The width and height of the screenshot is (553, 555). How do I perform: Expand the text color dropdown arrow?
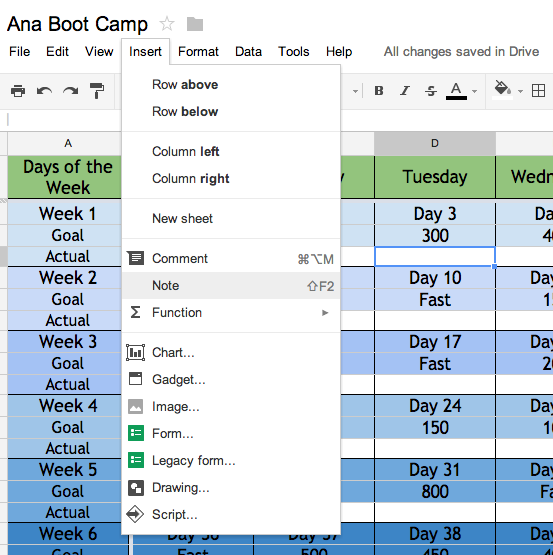pos(474,91)
